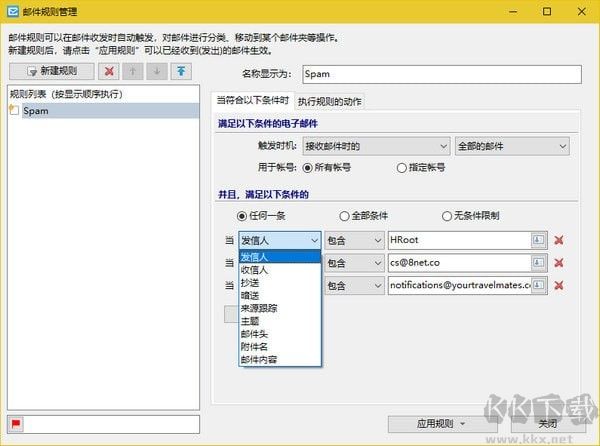The height and width of the screenshot is (446, 600).
Task: Open the 包含 dropdown in the cs@8net.co row
Action: (x=354, y=263)
